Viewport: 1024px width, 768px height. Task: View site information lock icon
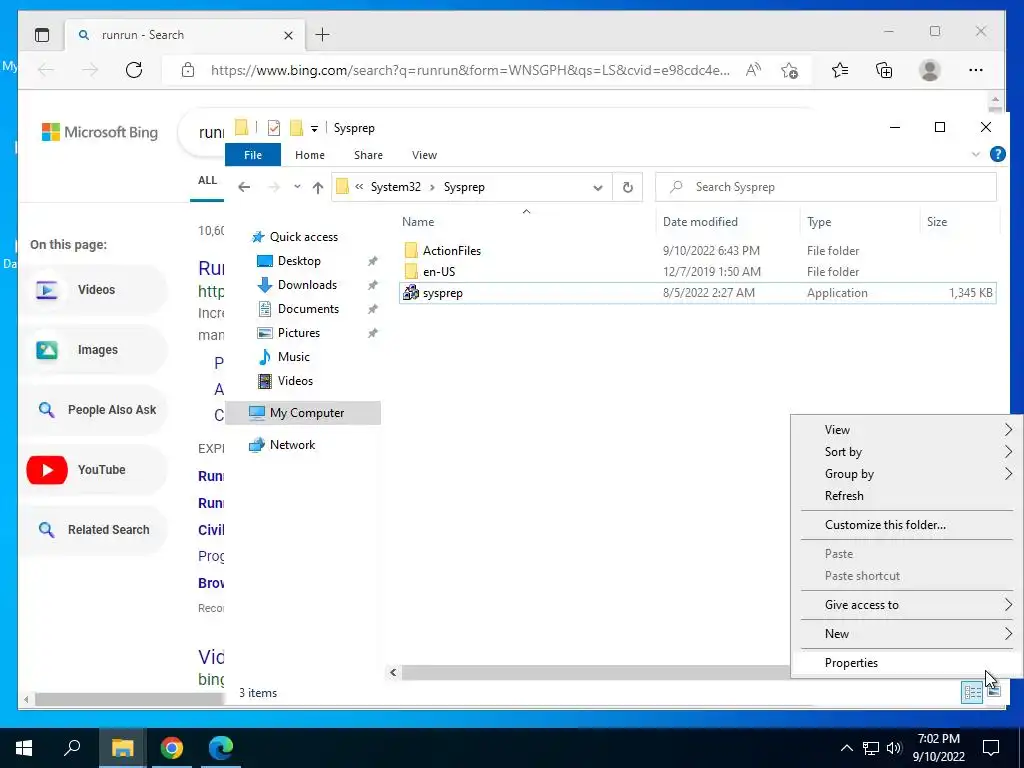coord(188,70)
